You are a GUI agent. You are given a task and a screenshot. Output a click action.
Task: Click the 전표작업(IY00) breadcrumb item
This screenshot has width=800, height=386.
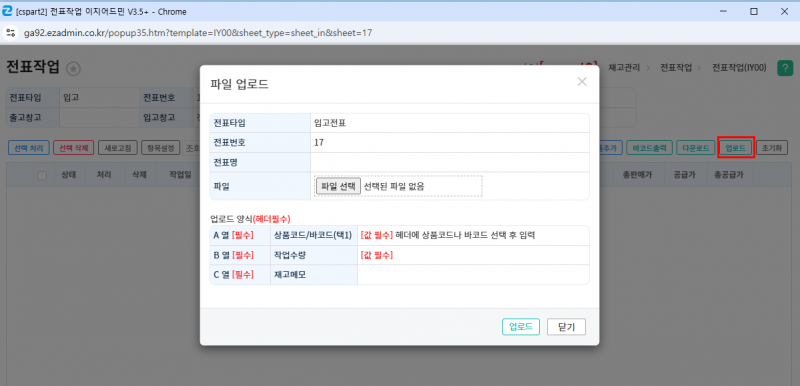[739, 68]
